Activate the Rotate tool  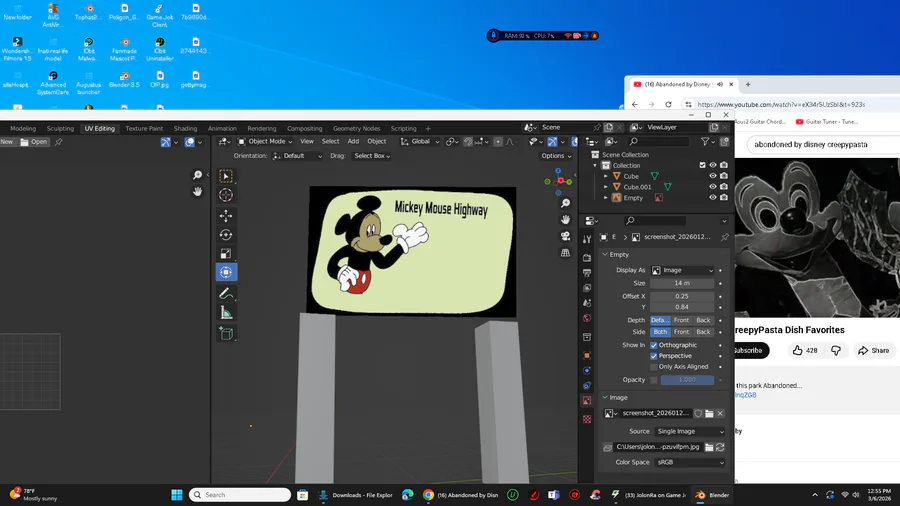[x=226, y=234]
